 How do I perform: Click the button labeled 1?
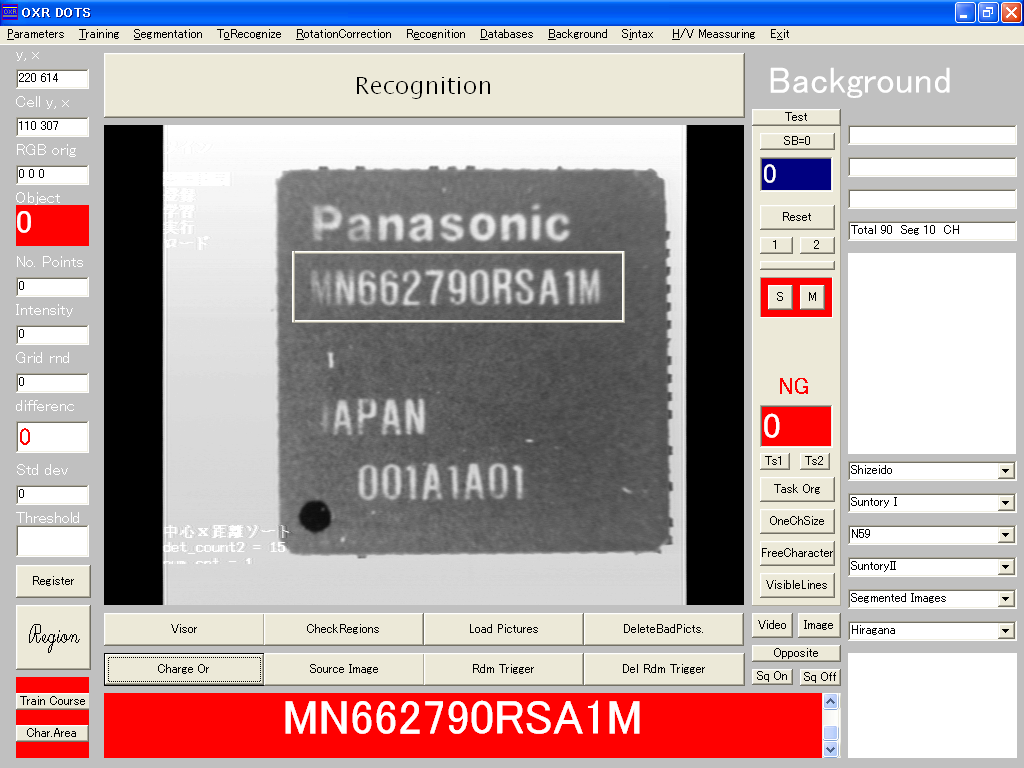tap(776, 245)
